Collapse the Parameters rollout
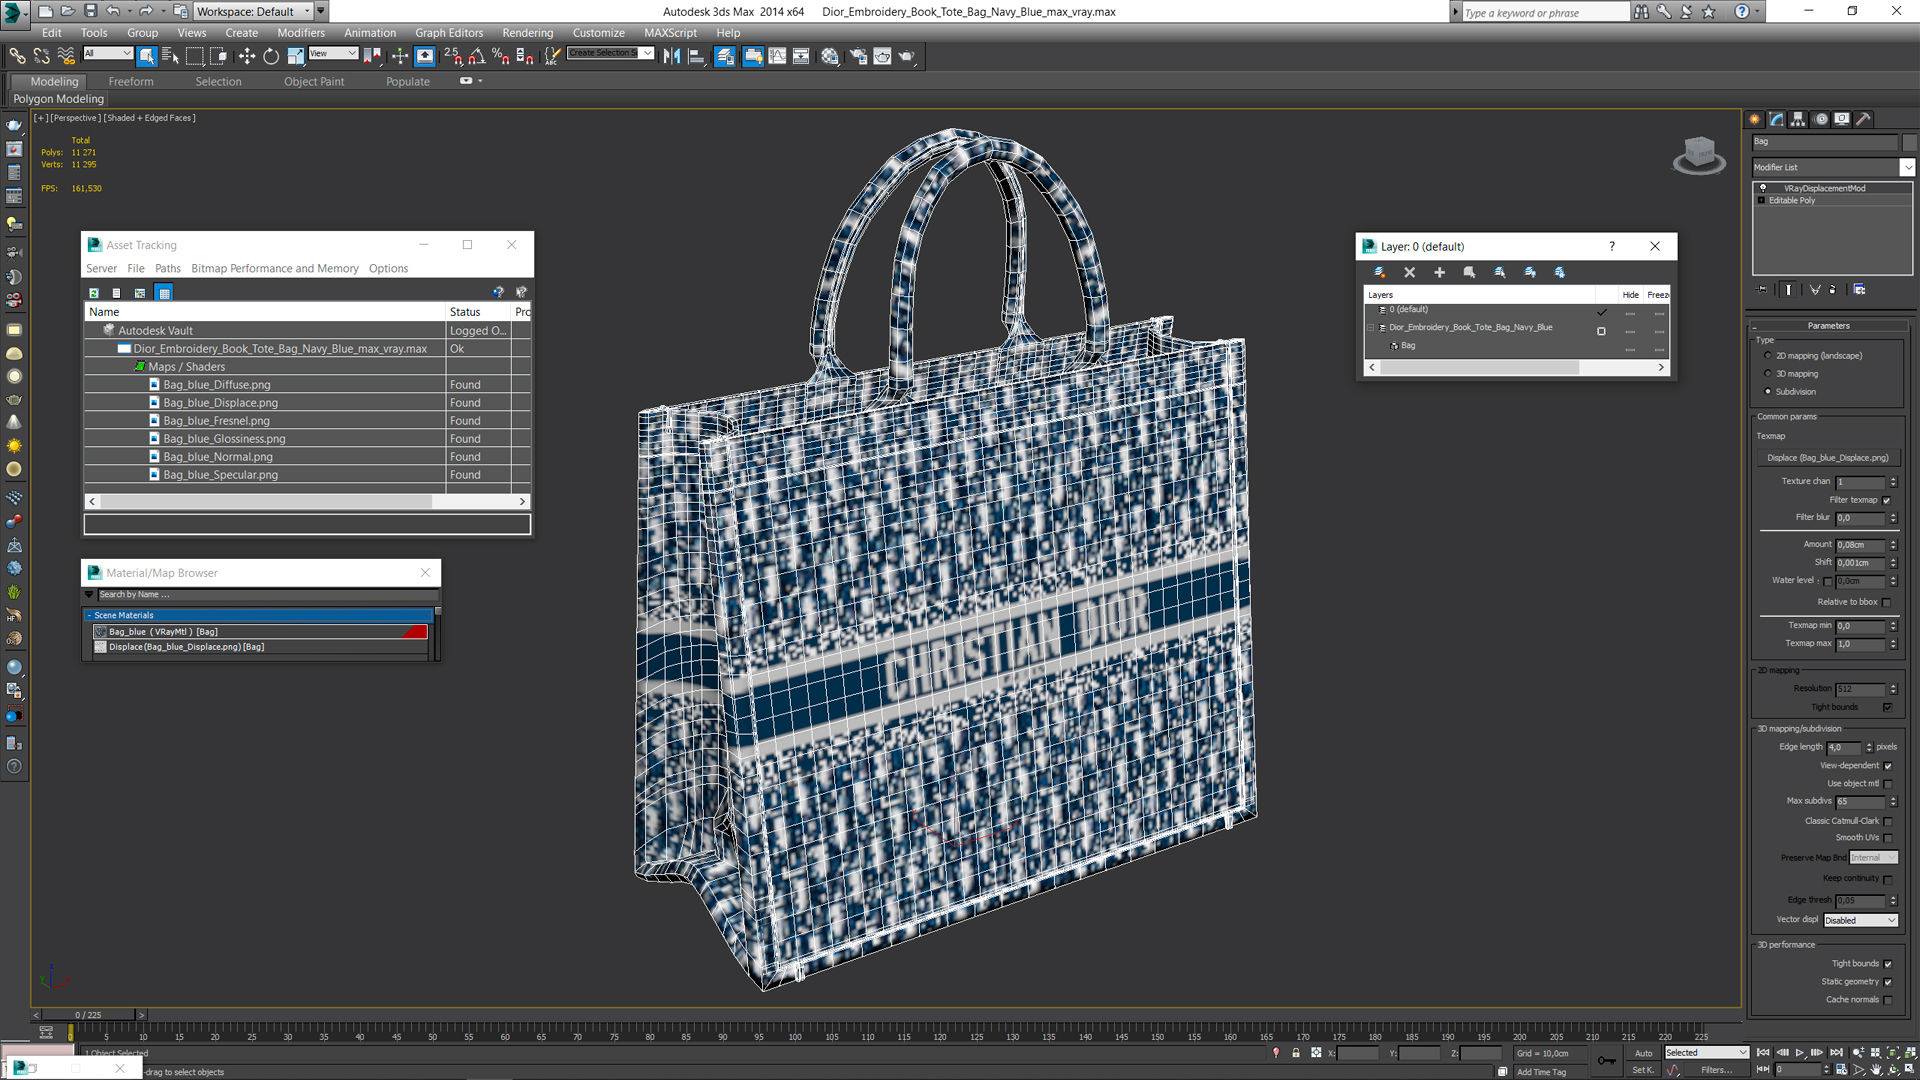 click(x=1828, y=326)
